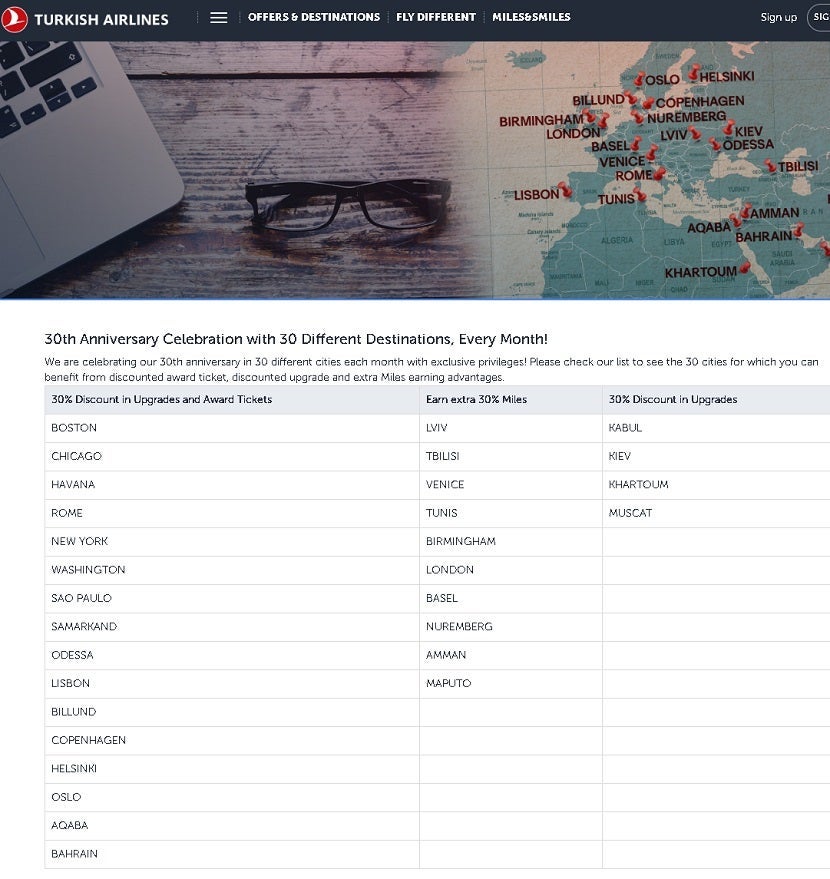This screenshot has width=830, height=879.
Task: Click the Sign up link
Action: pyautogui.click(x=778, y=18)
